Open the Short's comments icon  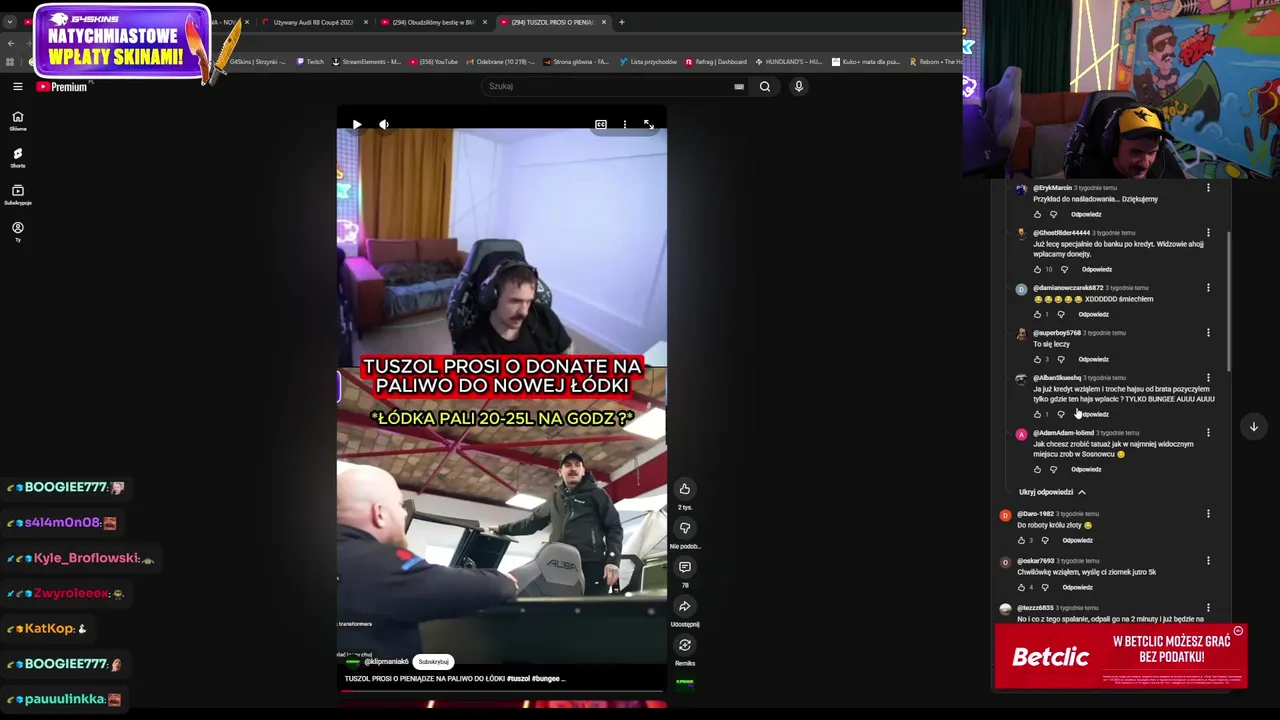pos(685,567)
